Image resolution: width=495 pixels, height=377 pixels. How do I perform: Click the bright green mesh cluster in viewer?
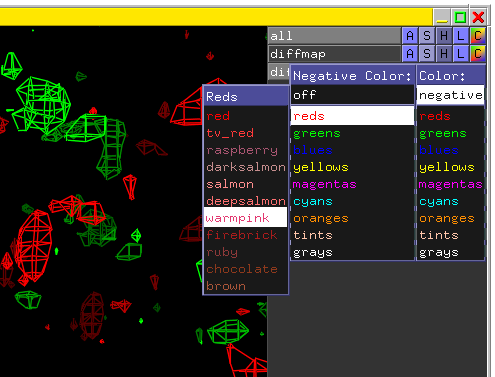(x=42, y=105)
